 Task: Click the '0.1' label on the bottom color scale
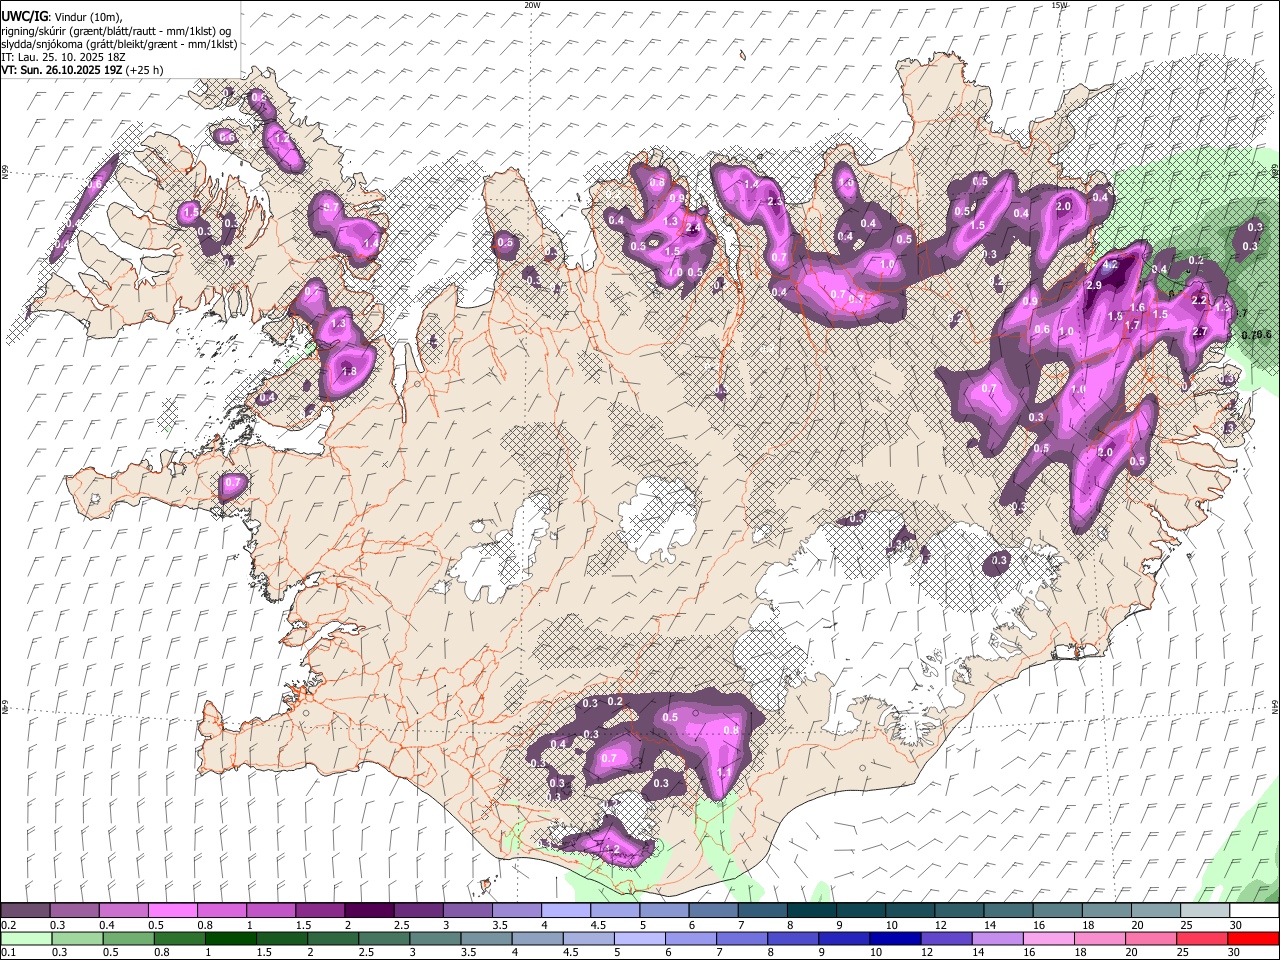(8, 952)
